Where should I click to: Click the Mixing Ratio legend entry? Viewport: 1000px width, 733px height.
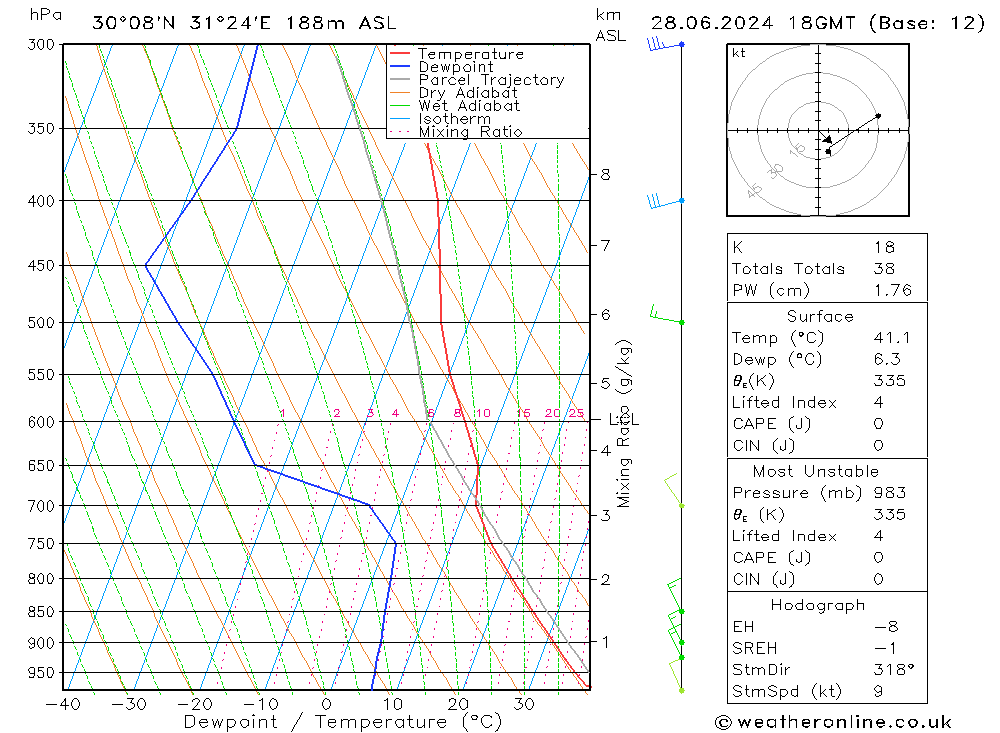tap(455, 132)
